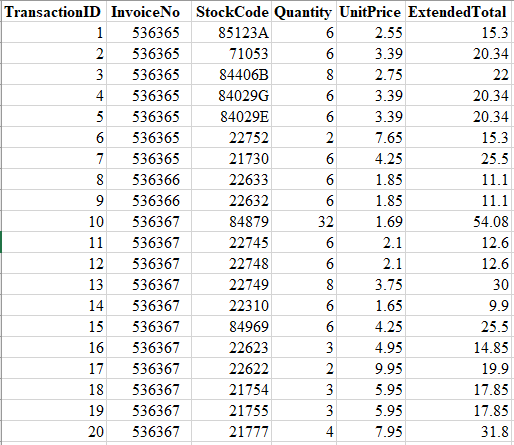Click StockCode cell 22632

(232, 201)
